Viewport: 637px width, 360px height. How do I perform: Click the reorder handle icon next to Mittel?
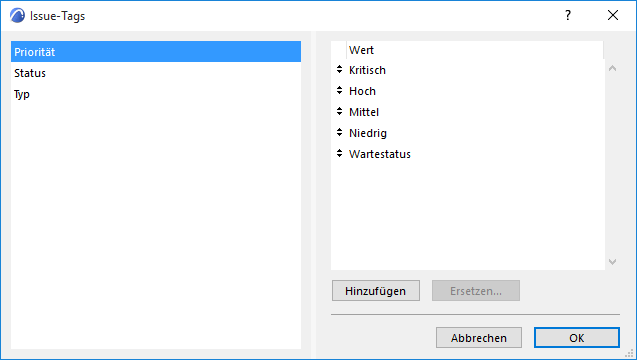point(340,111)
